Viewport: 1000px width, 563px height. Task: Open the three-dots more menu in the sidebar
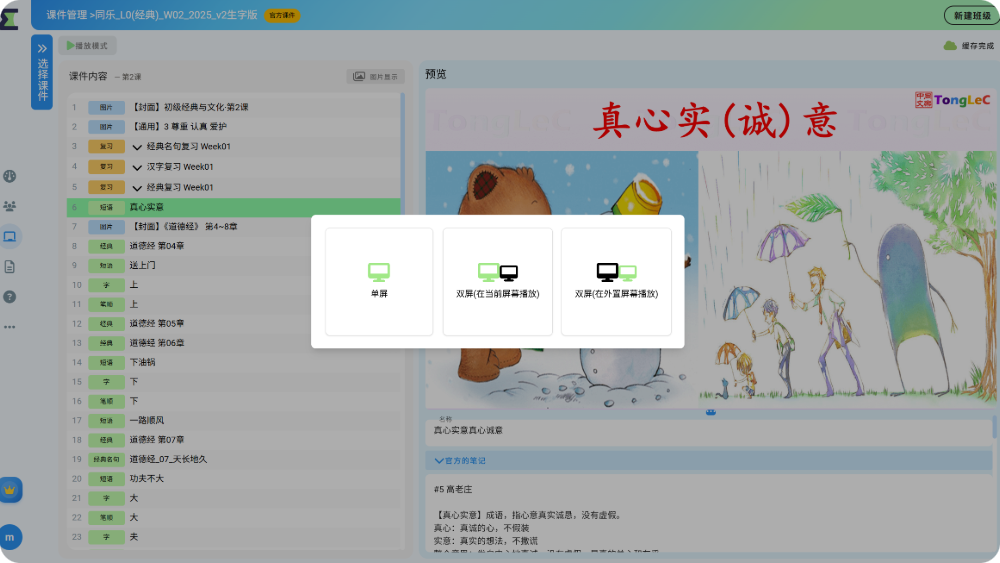[x=10, y=327]
